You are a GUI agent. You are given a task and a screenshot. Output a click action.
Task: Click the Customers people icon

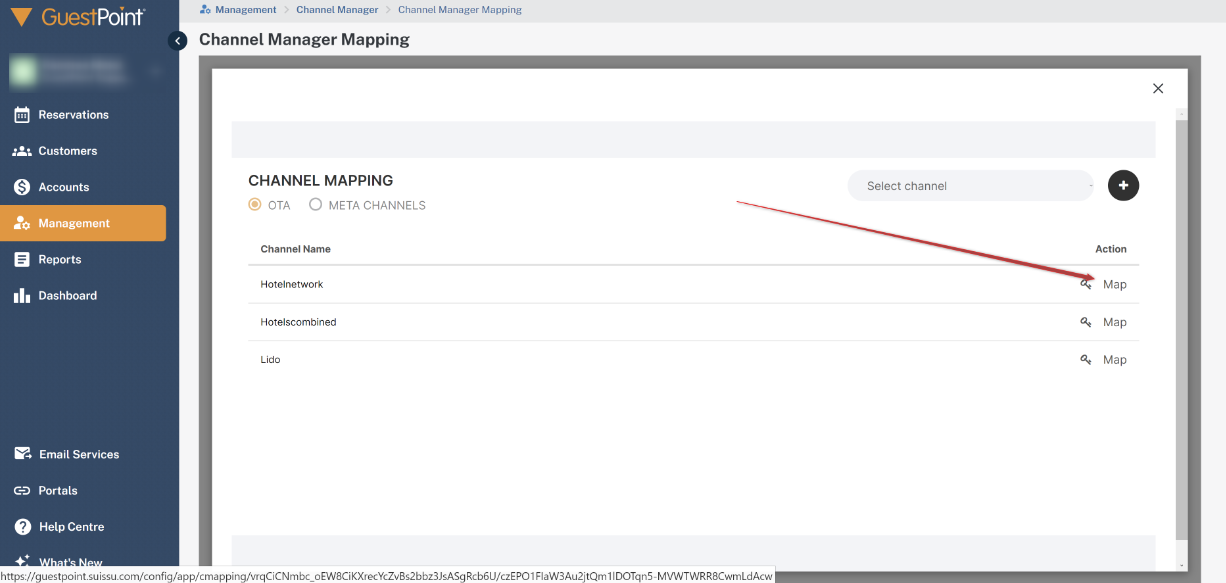click(22, 151)
